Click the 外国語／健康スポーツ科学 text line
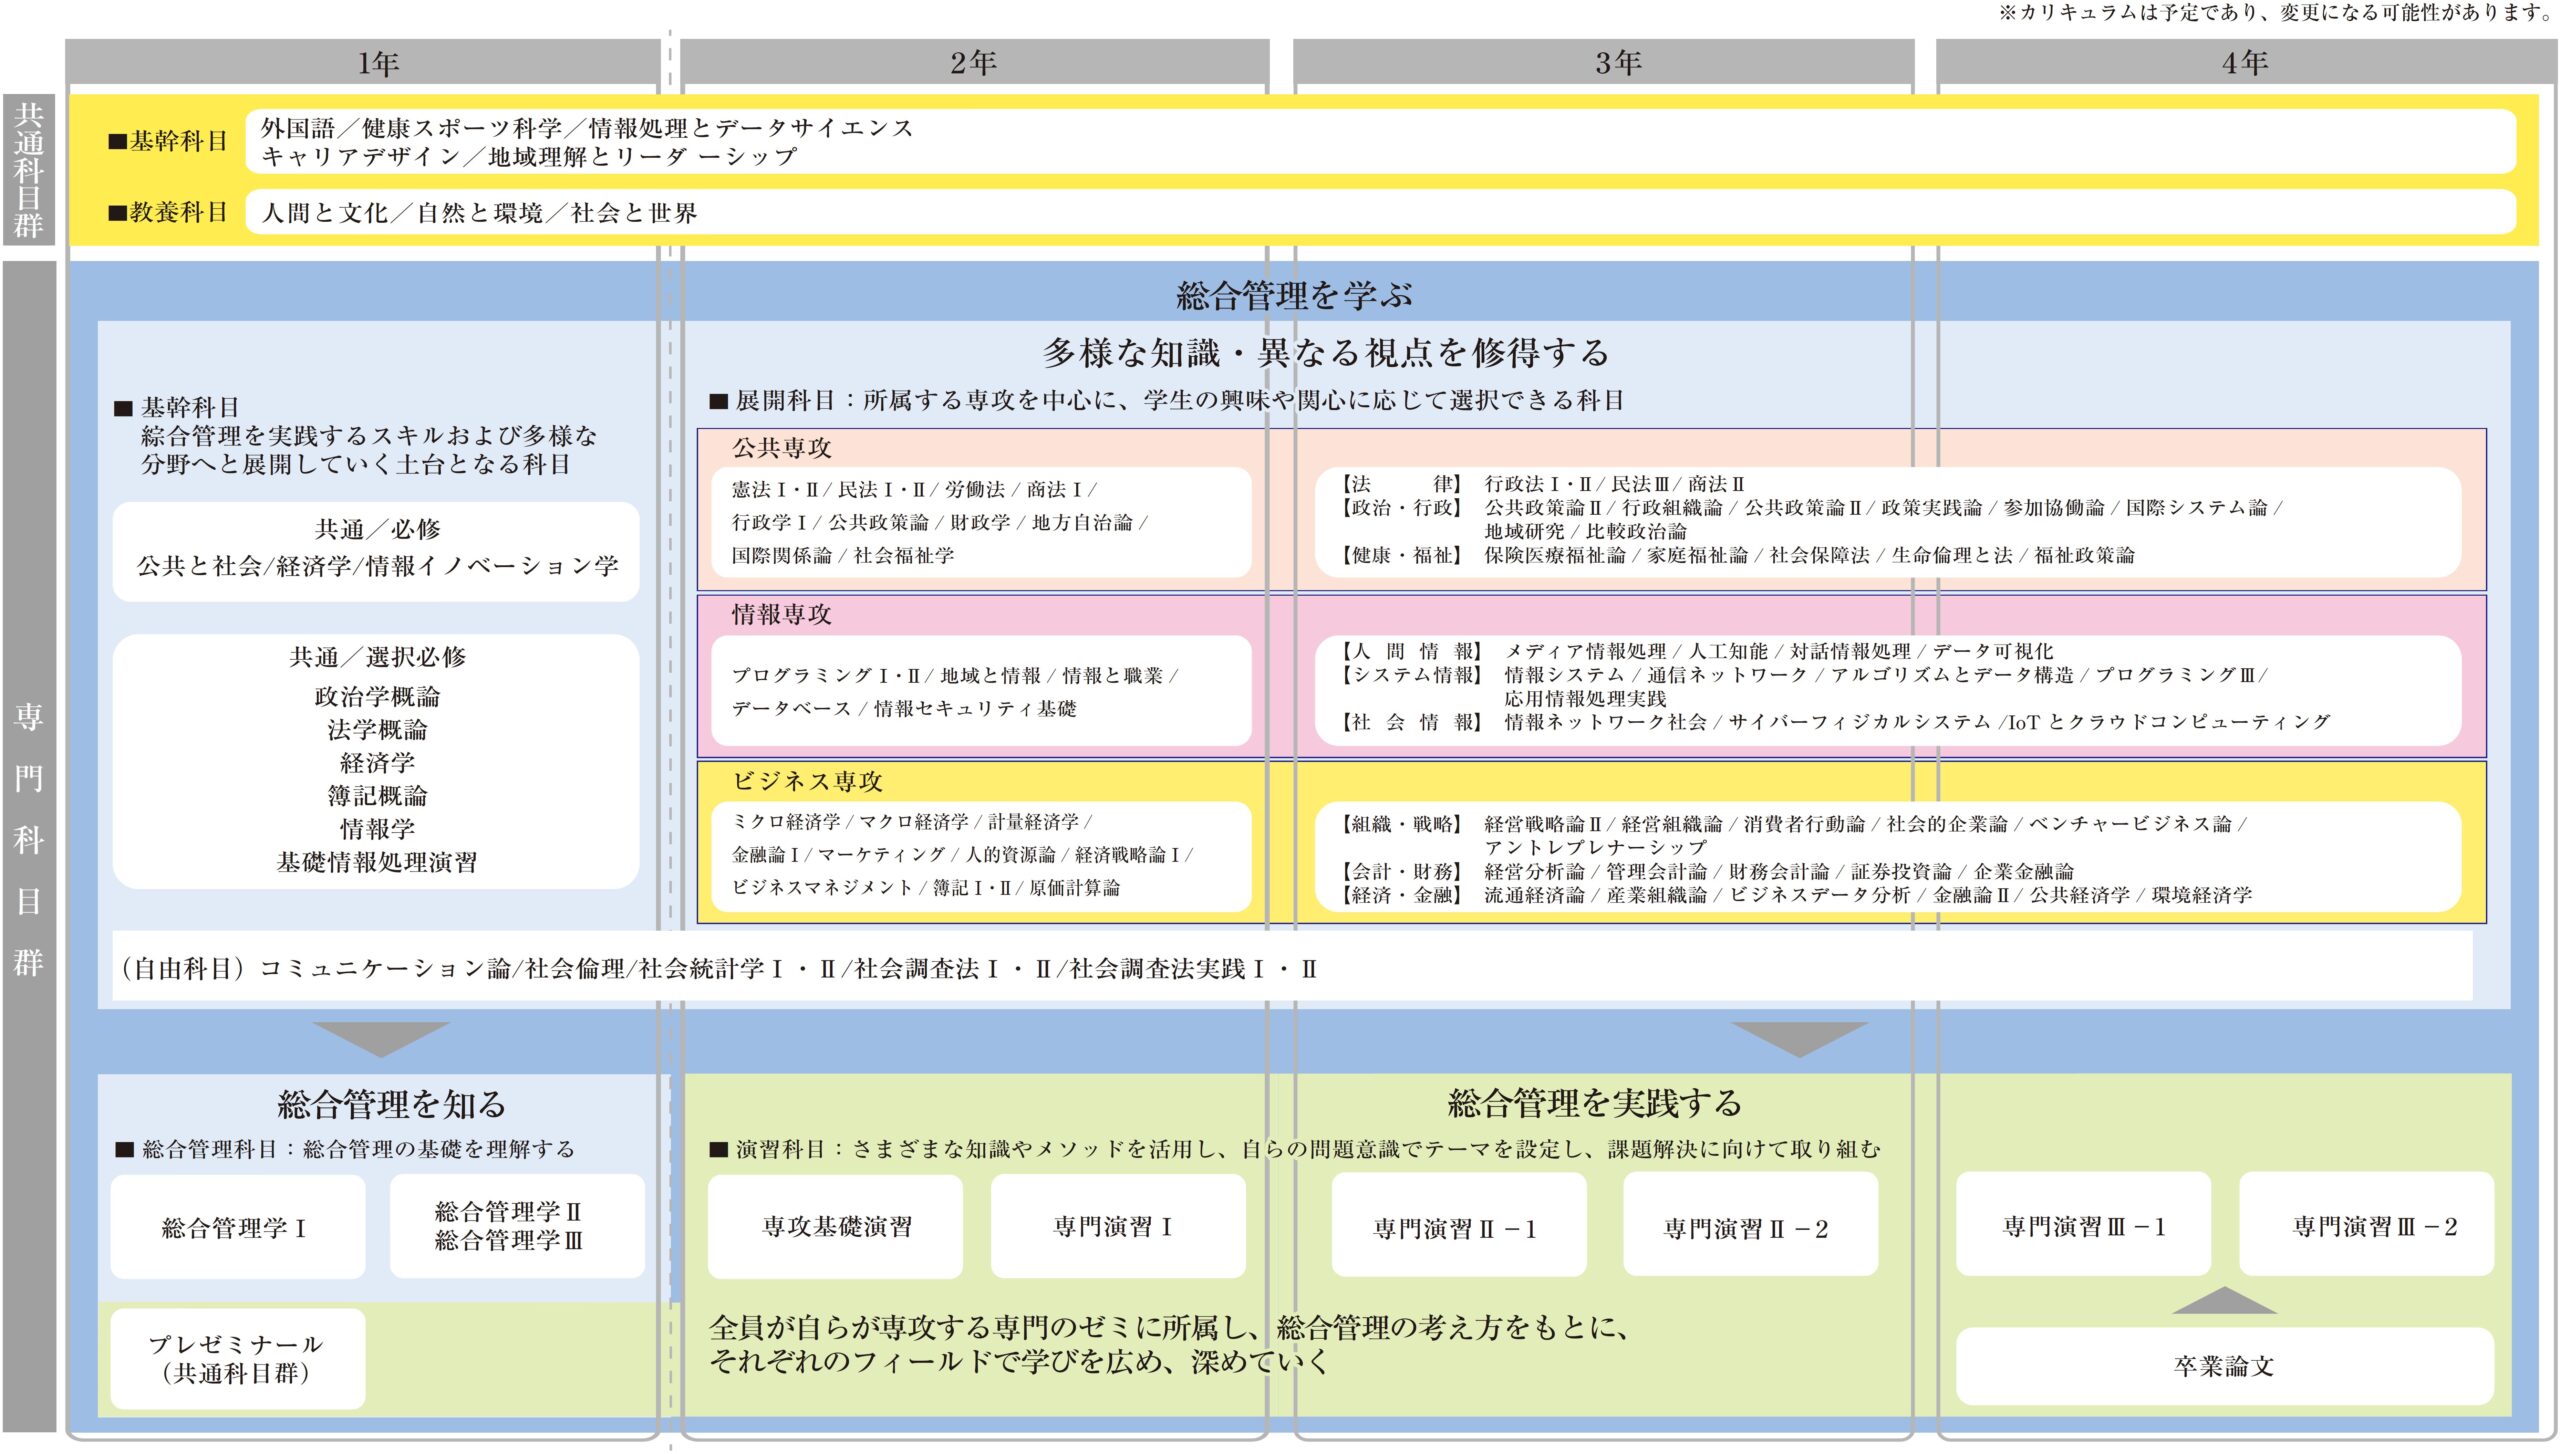 (x=587, y=128)
